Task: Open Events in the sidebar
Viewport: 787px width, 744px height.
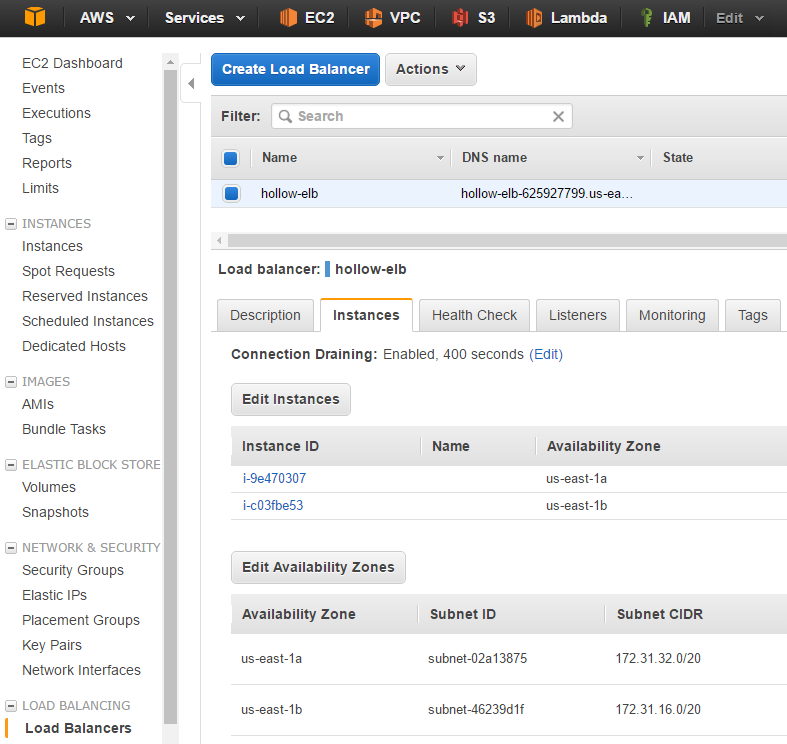Action: 43,88
